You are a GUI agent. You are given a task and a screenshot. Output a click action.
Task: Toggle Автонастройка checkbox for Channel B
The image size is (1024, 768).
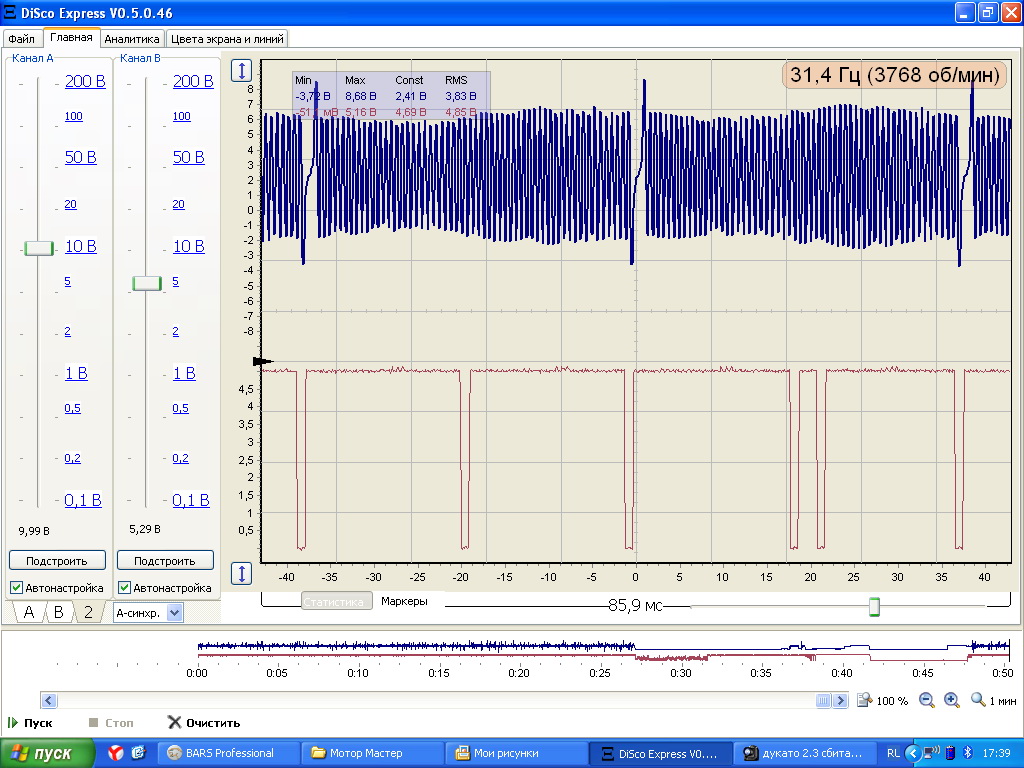[x=125, y=588]
